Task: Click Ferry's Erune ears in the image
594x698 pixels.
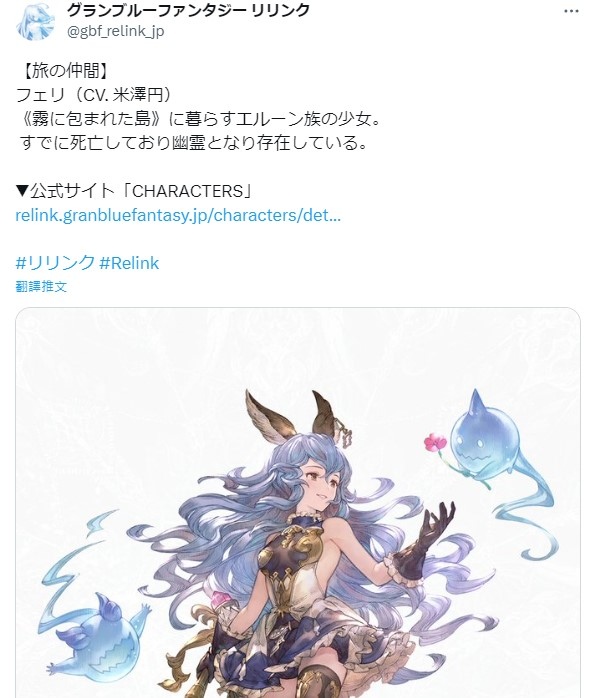Action: 293,414
